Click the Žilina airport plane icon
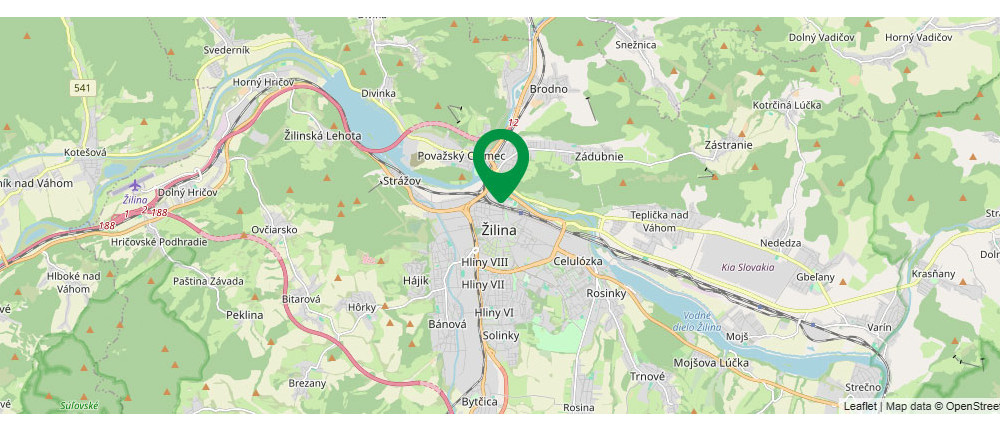The width and height of the screenshot is (1000, 432). 135,186
